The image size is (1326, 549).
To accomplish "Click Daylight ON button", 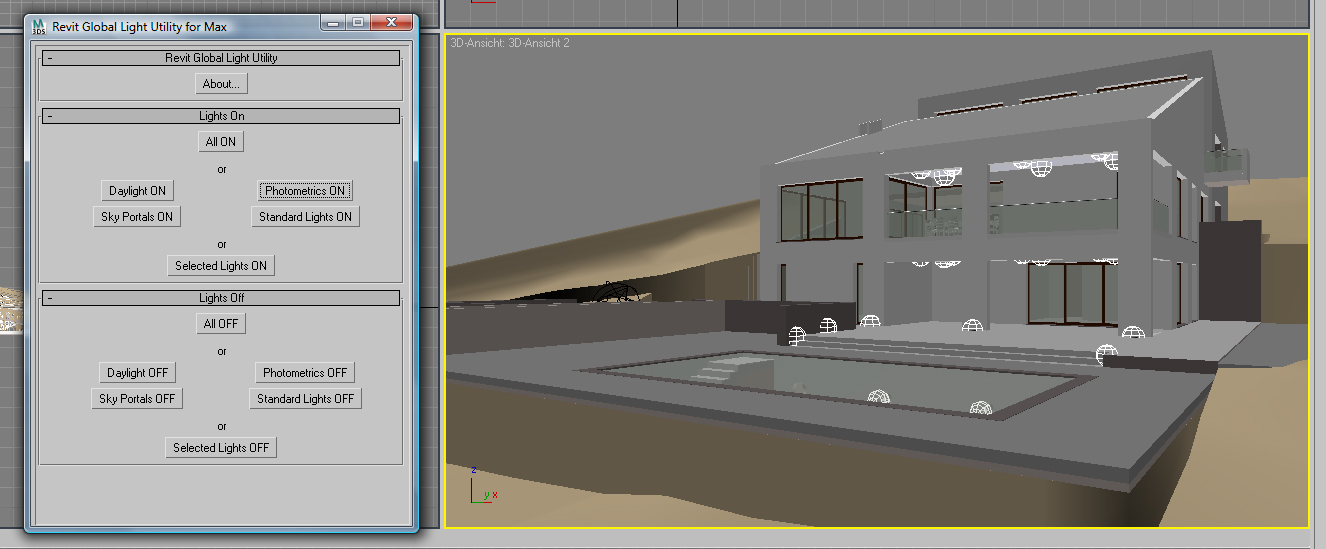I will pyautogui.click(x=138, y=190).
